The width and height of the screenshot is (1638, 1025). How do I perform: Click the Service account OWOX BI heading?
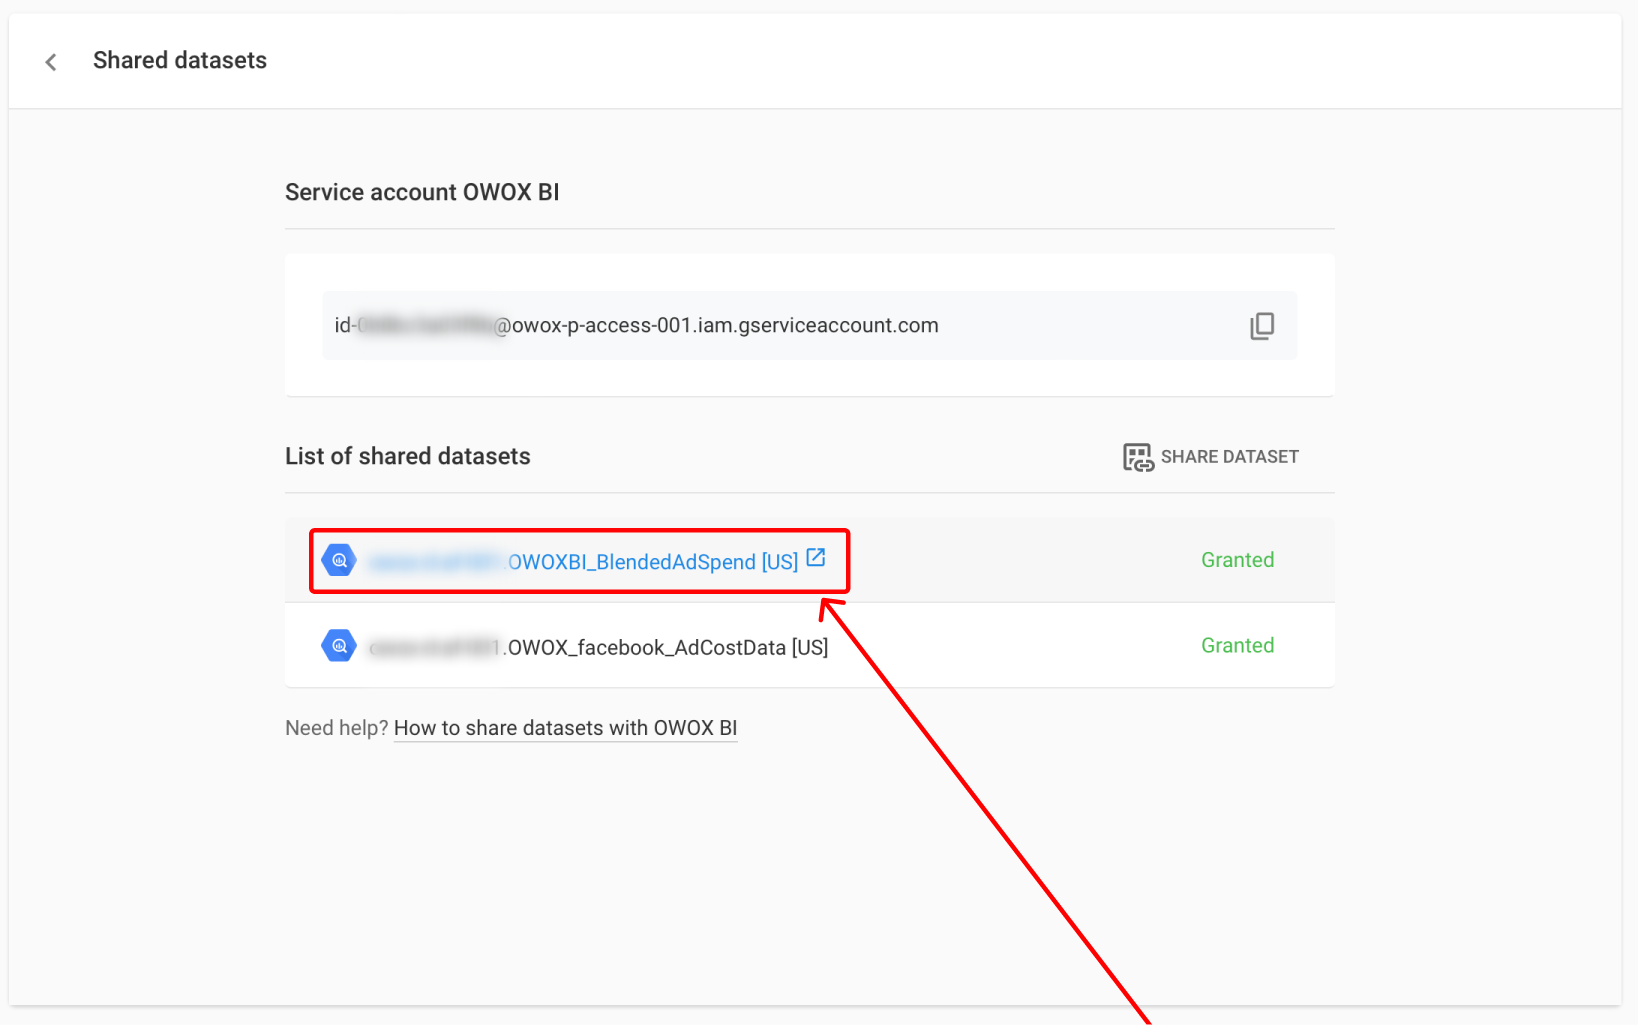pos(422,192)
